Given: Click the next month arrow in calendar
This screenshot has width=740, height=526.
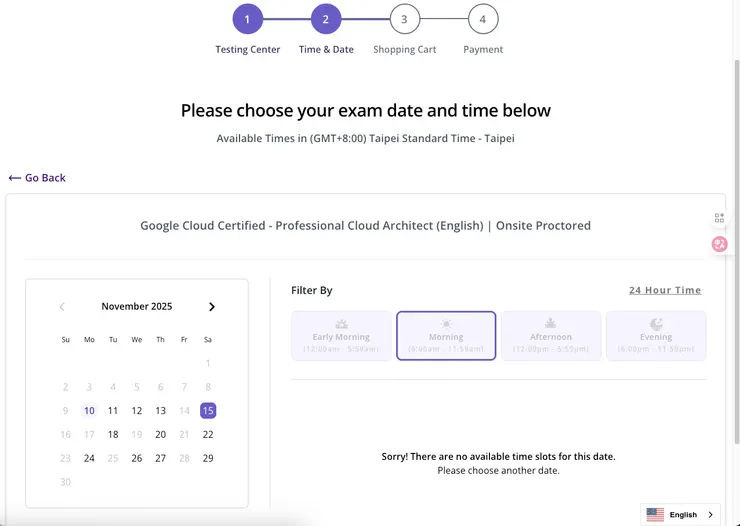Looking at the screenshot, I should pyautogui.click(x=211, y=307).
